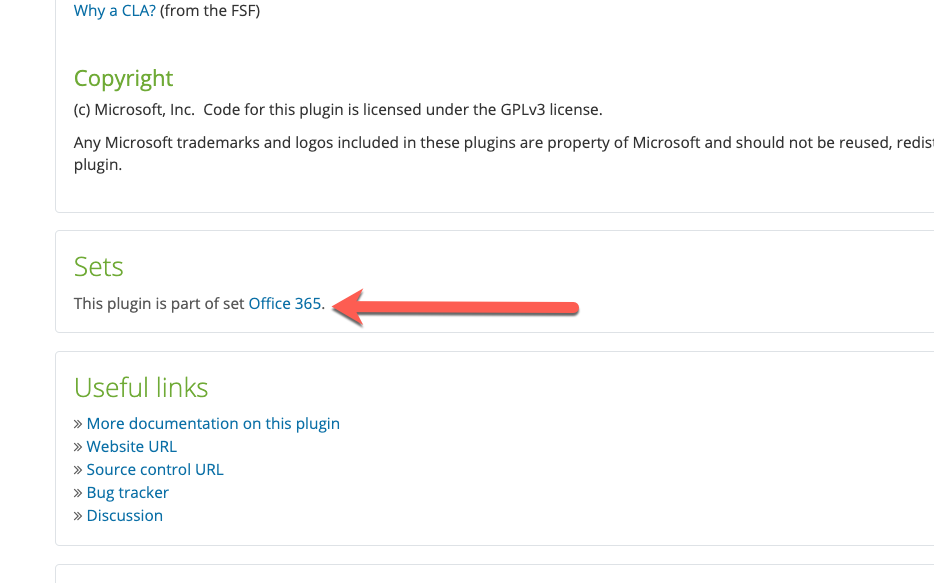
Task: Open the Why a CLA? page
Action: point(113,10)
